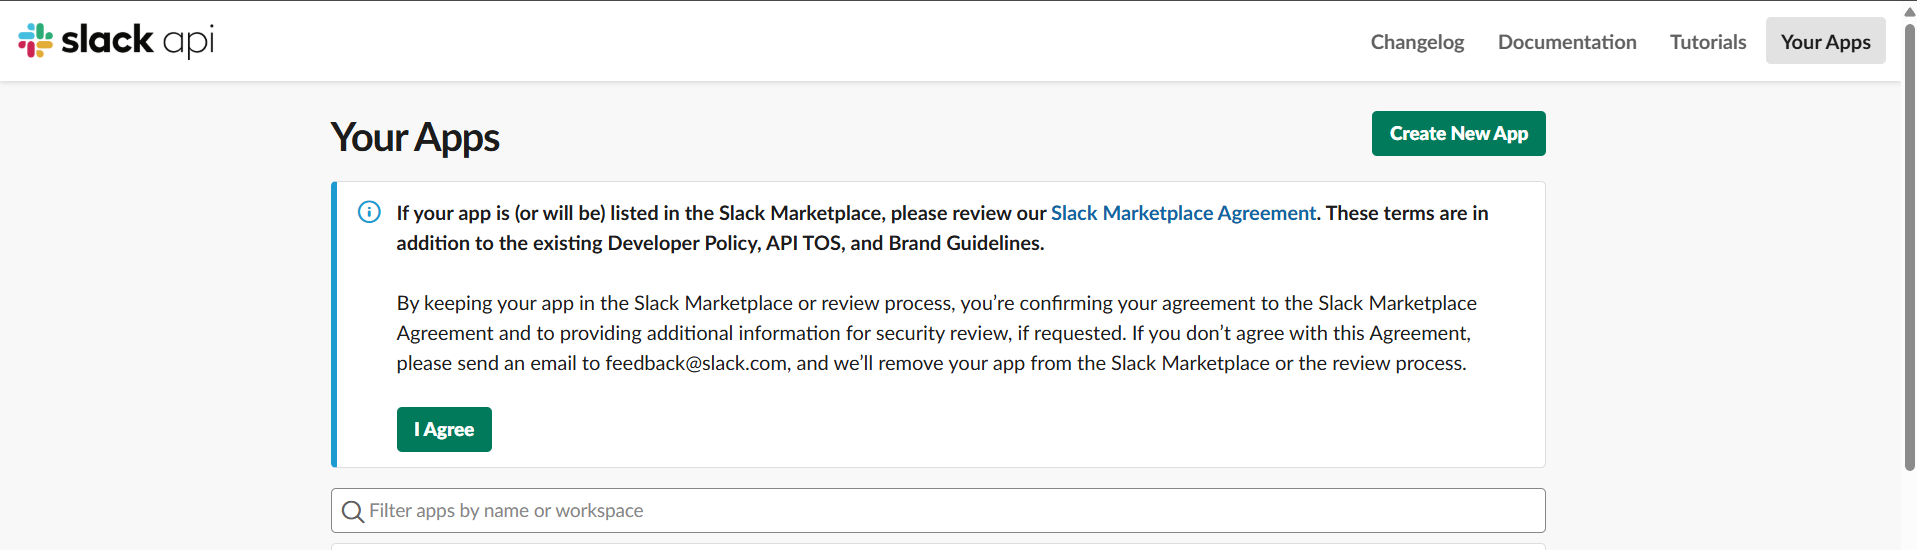Click the info circle icon in notice
Viewport: 1917px width, 550px height.
tap(369, 212)
